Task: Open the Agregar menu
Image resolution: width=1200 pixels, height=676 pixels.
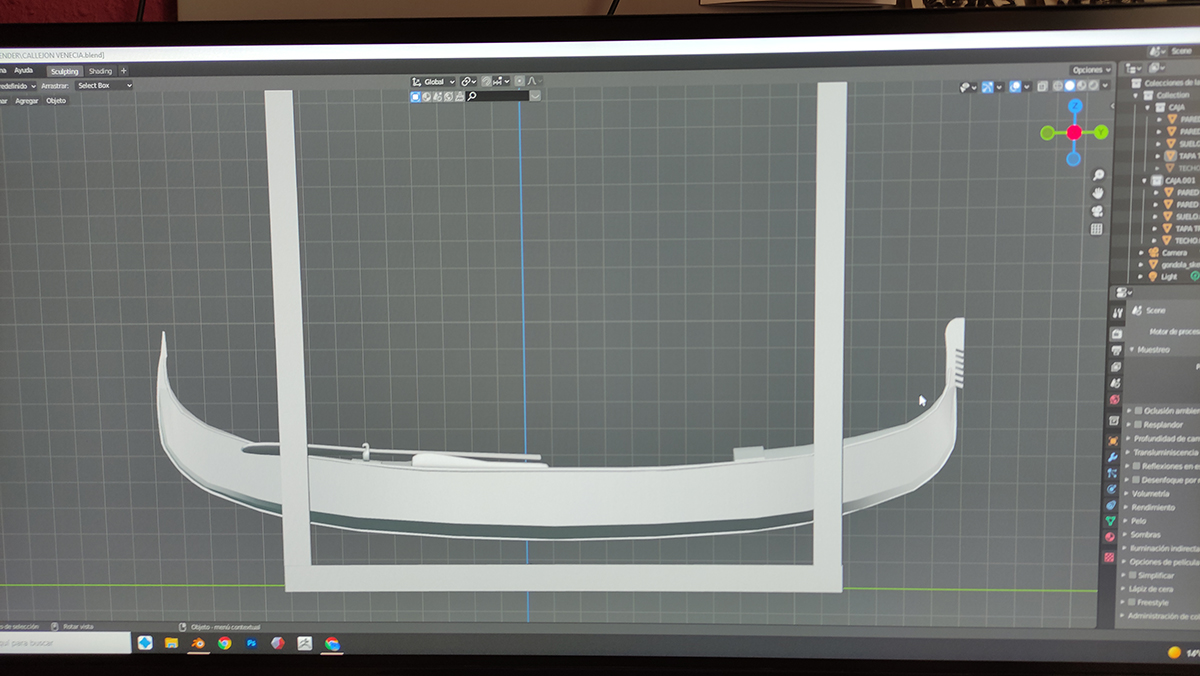Action: [27, 101]
